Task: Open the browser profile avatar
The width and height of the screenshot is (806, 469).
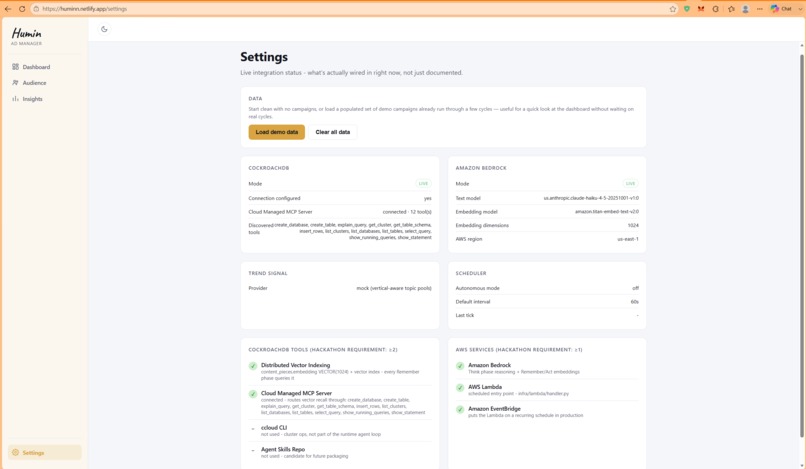Action: tap(745, 9)
